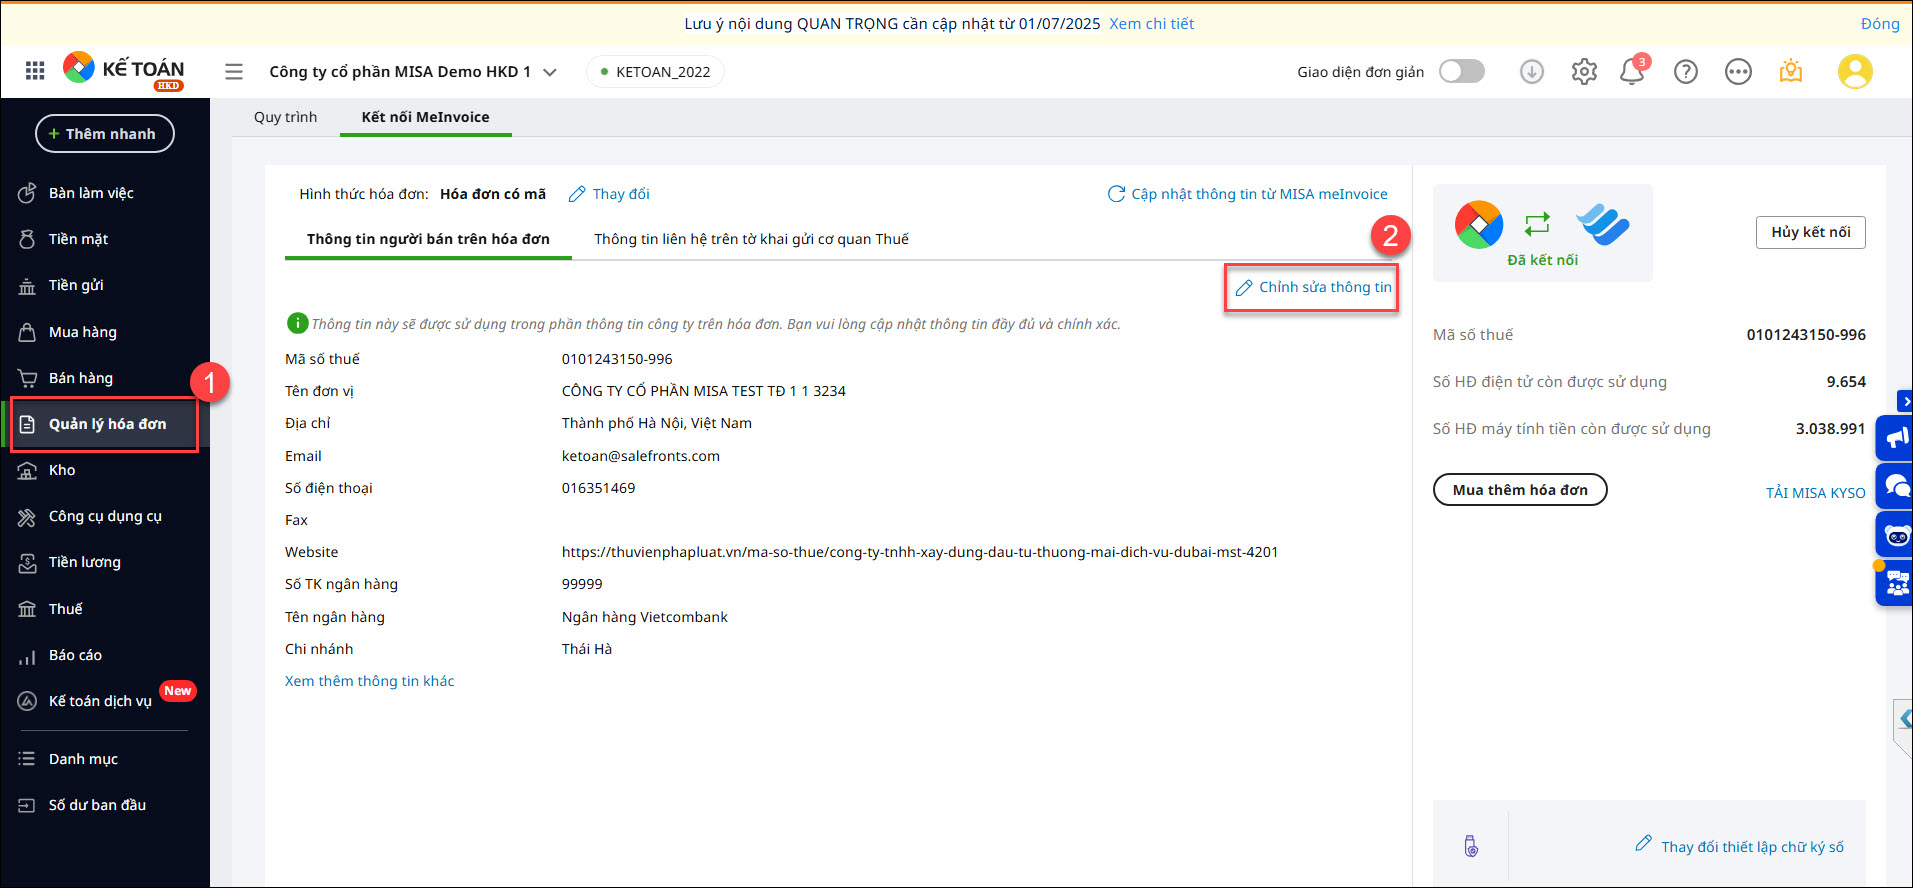Toggle Giao diện đơn giản switch
Viewport: 1913px width, 888px height.
click(1462, 71)
